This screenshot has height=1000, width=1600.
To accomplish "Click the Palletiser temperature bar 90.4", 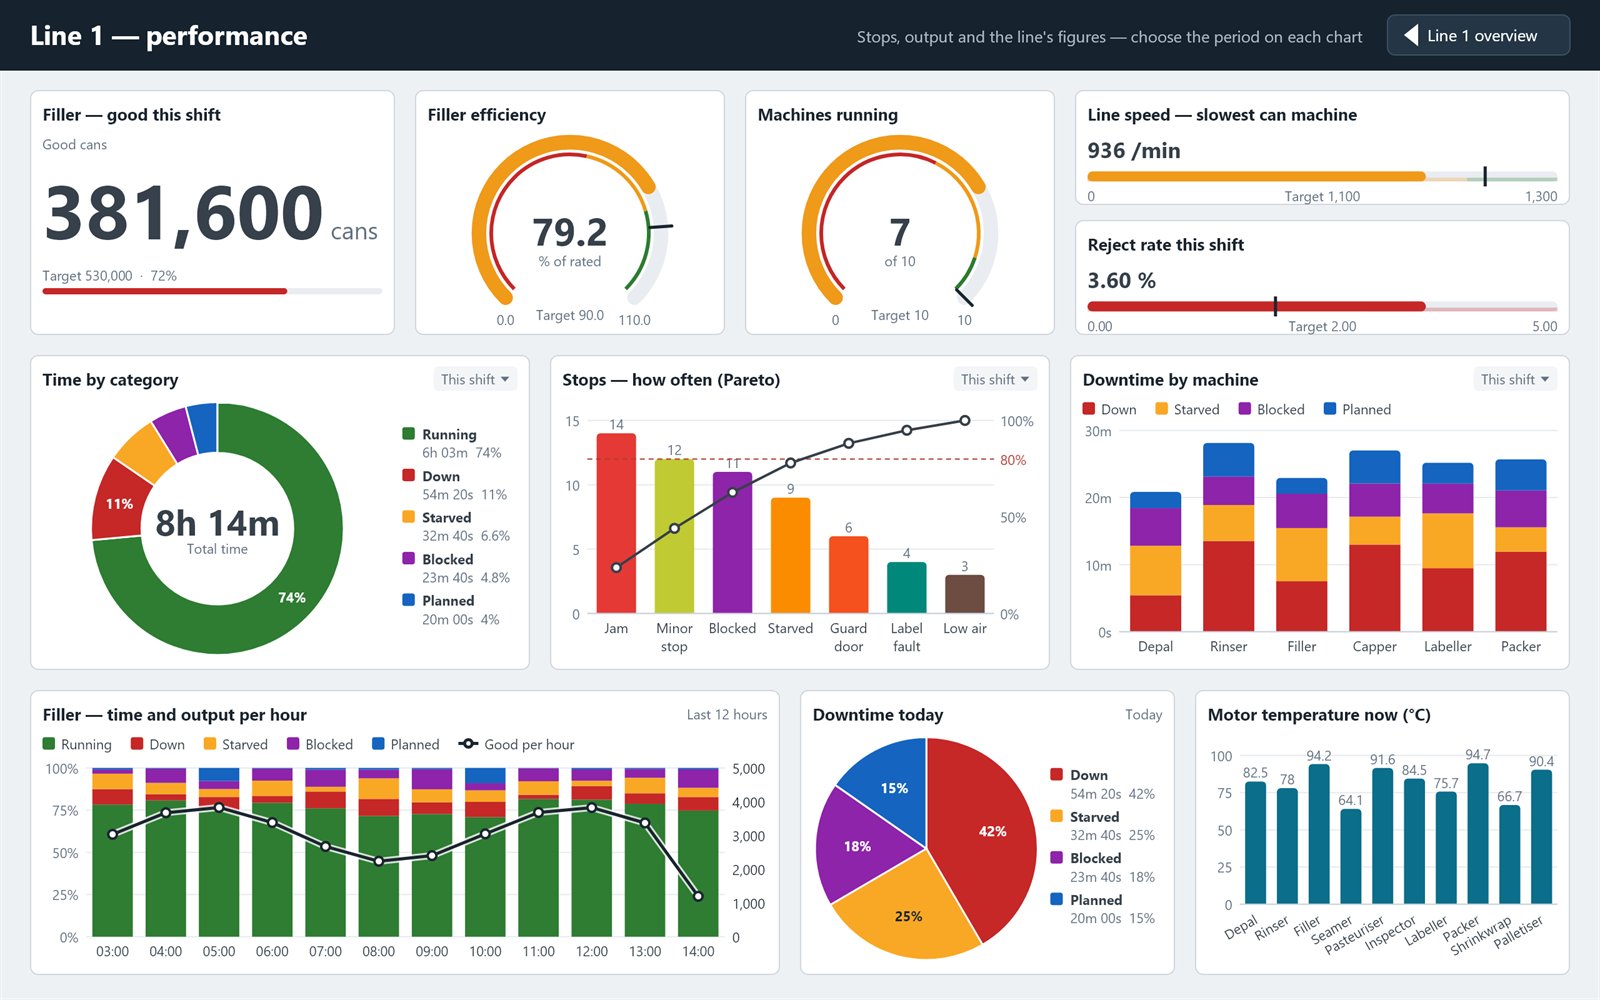I will coord(1541,837).
